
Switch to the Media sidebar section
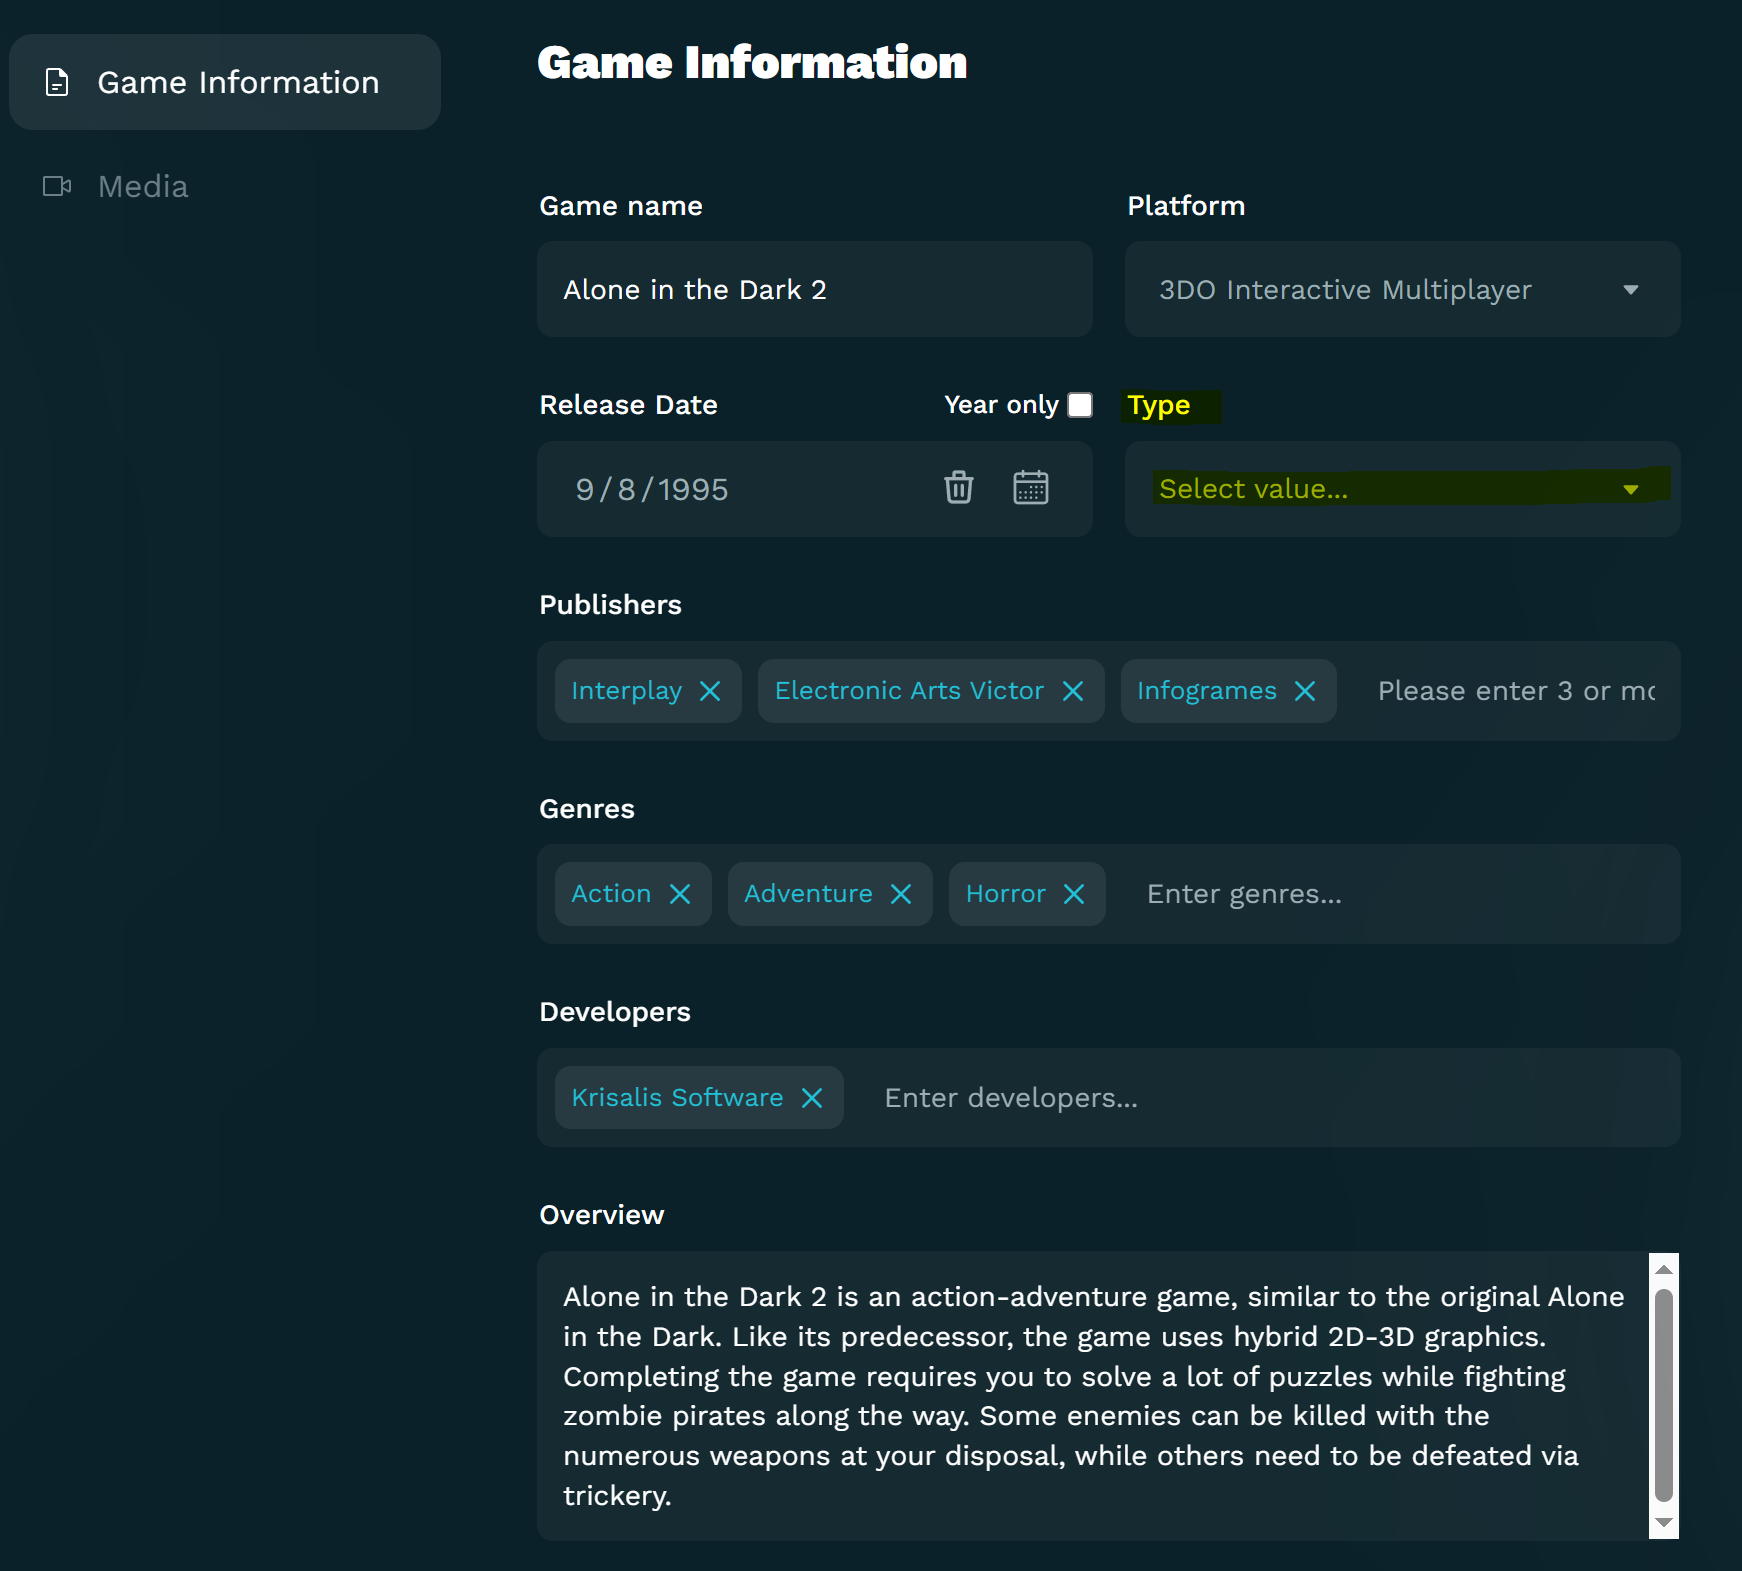click(115, 187)
